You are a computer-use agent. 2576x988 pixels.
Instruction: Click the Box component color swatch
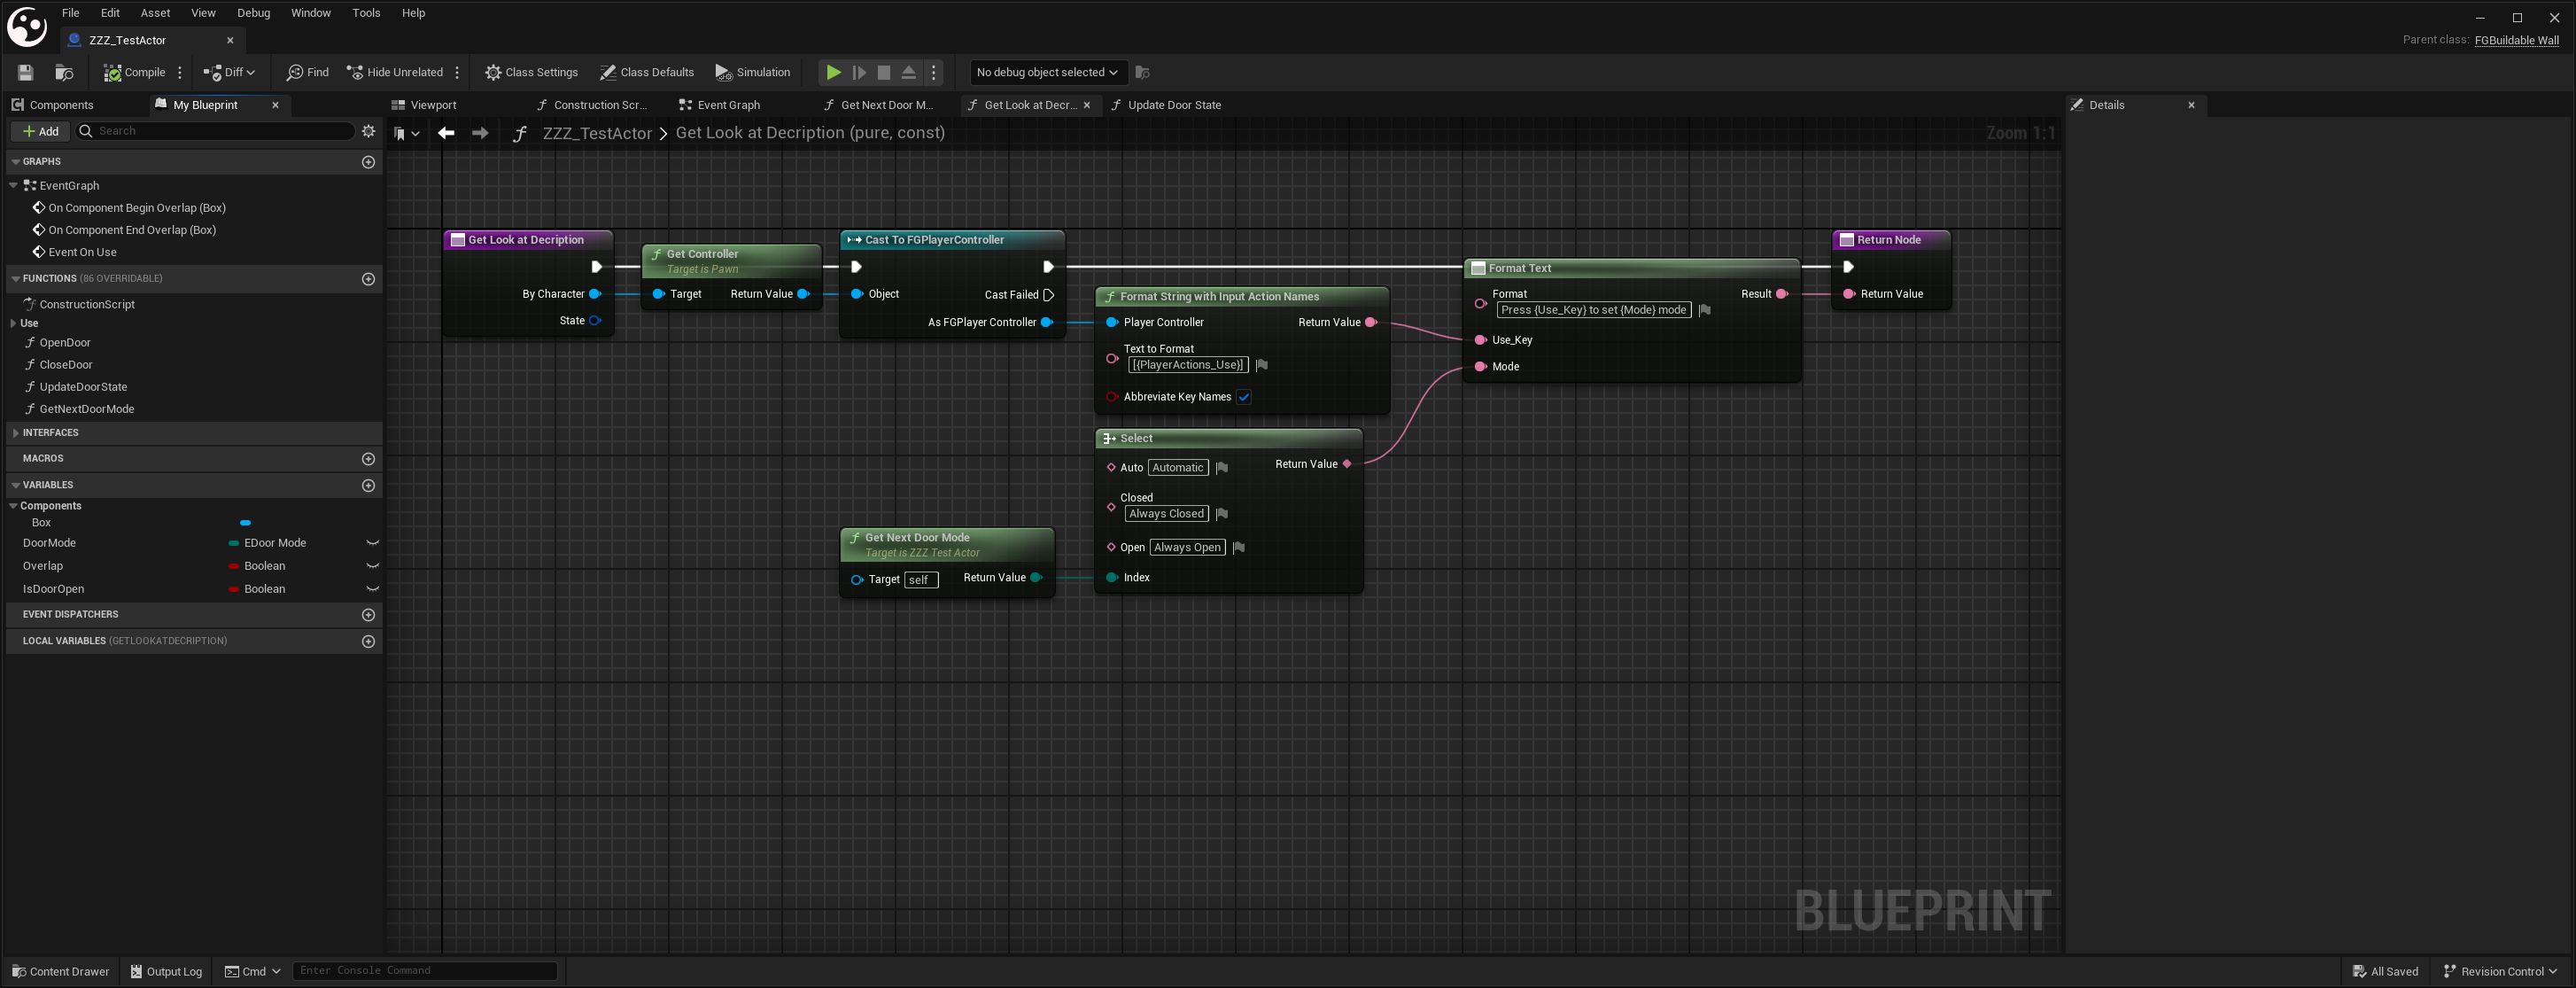point(245,523)
